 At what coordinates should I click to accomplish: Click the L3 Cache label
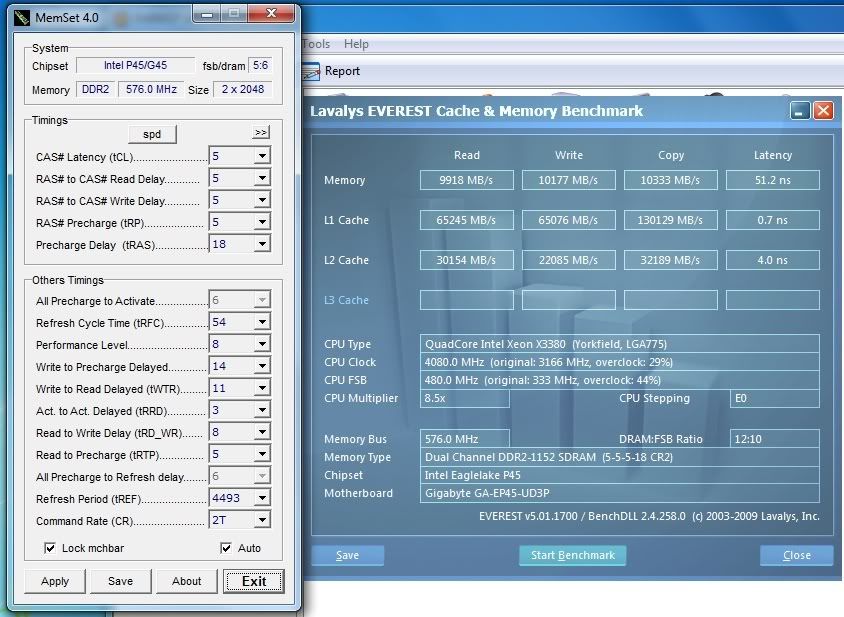[347, 300]
